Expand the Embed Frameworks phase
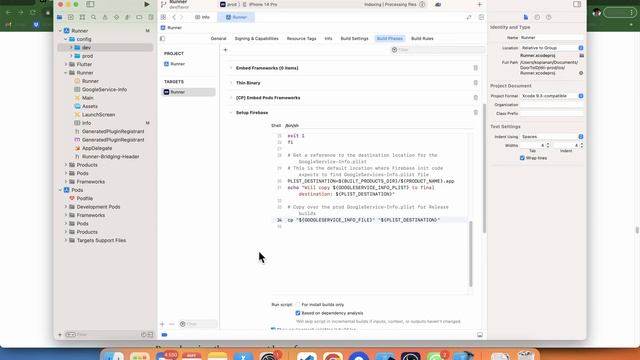Screen dimensions: 640x360 [231, 68]
